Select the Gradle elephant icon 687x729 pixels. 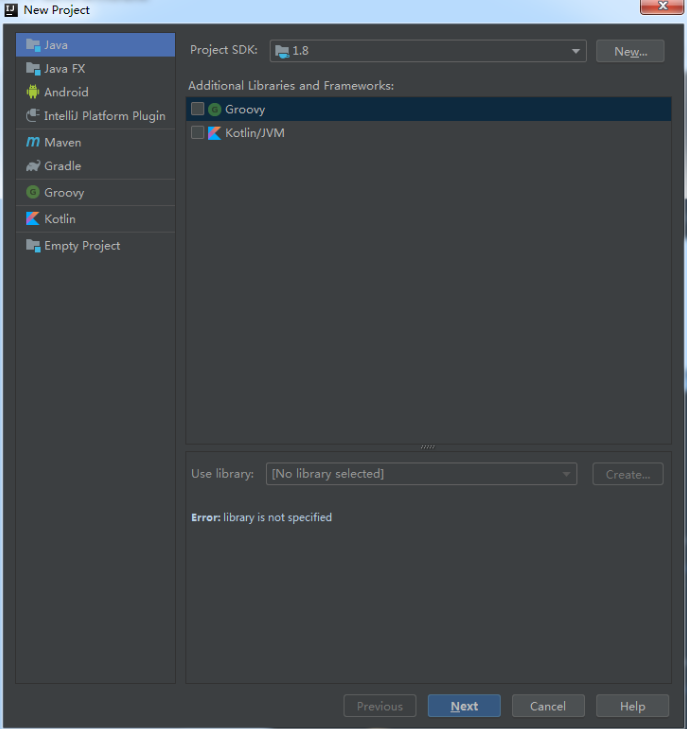coord(33,166)
